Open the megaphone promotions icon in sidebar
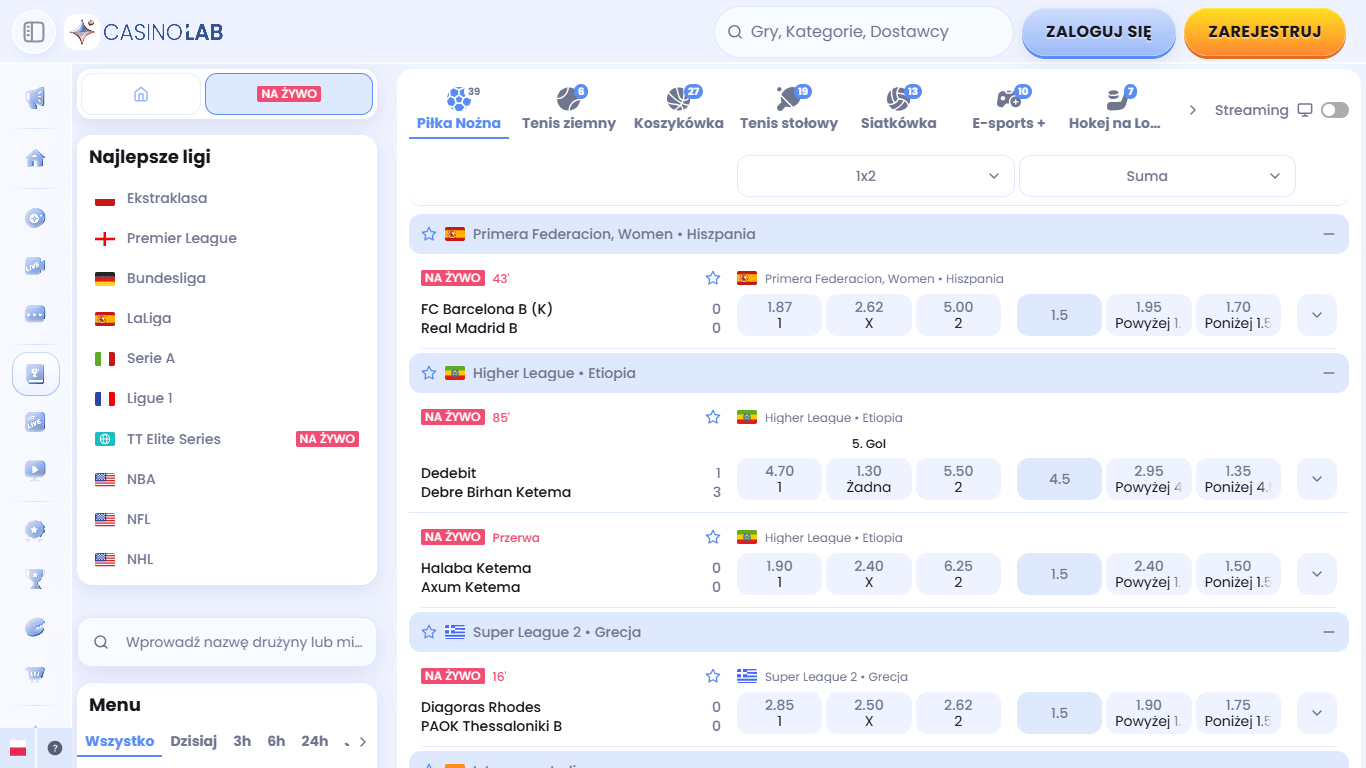 pos(35,98)
